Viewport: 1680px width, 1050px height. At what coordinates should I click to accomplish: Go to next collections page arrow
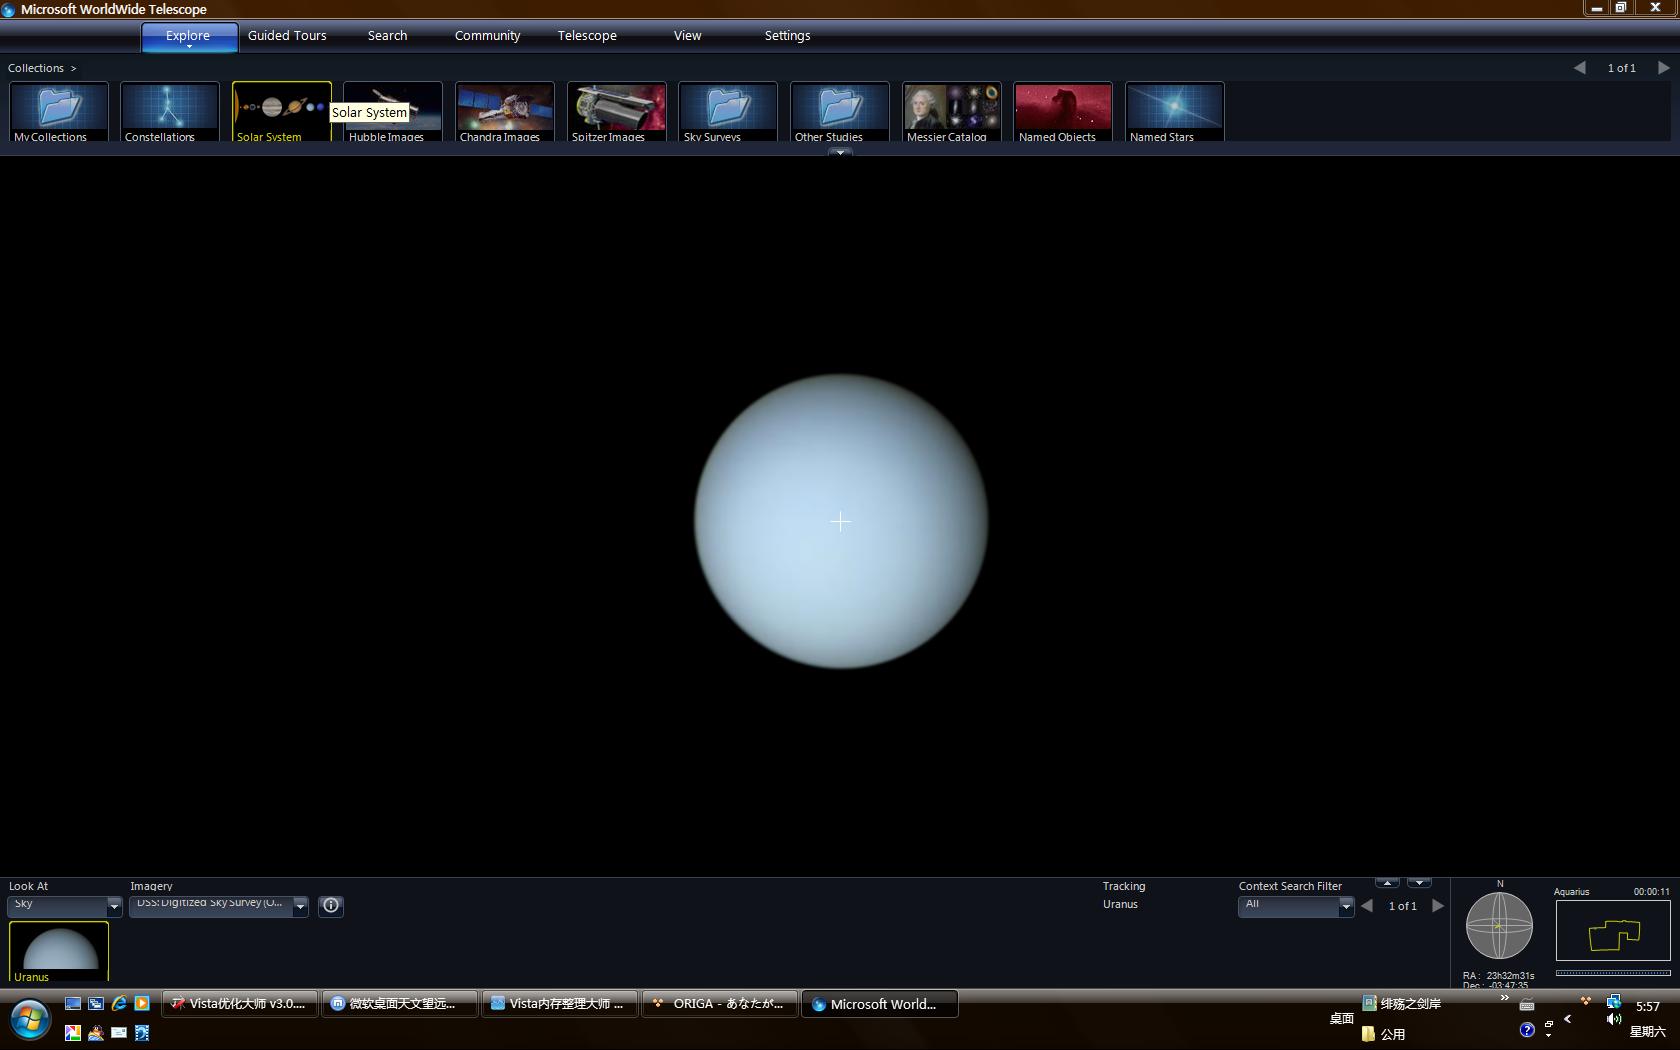click(x=1663, y=68)
